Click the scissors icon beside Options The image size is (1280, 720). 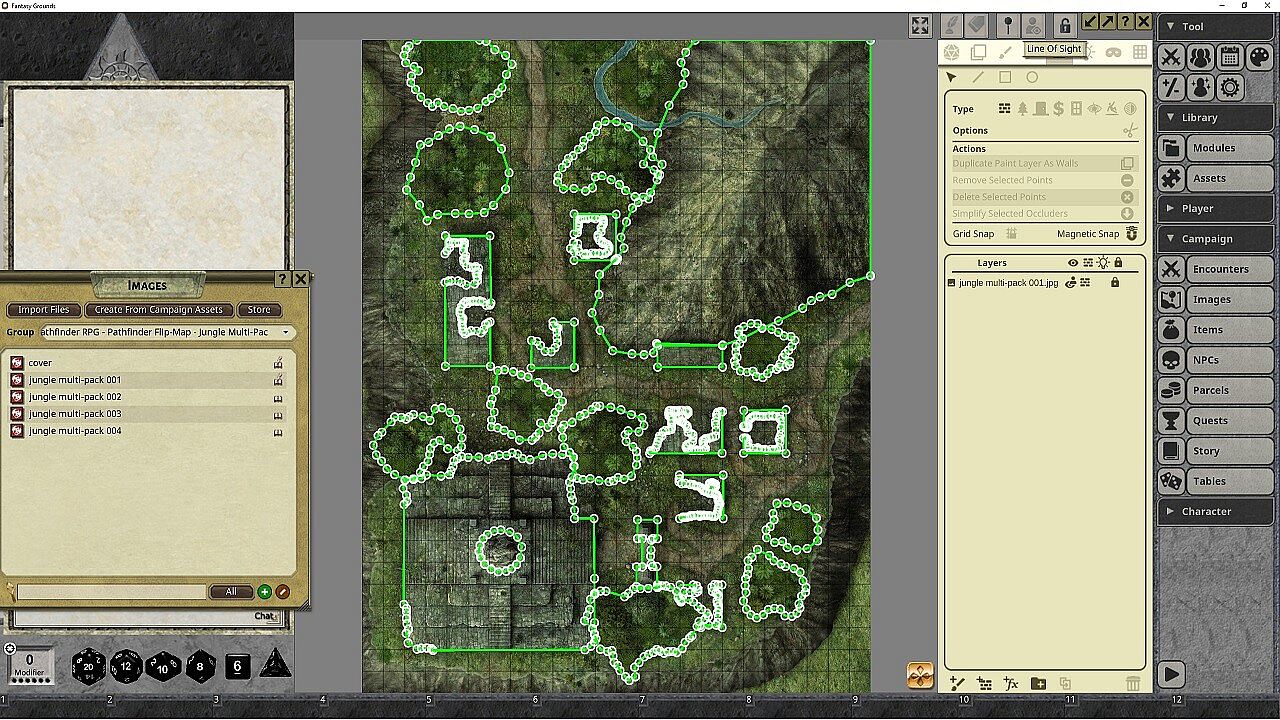1130,130
